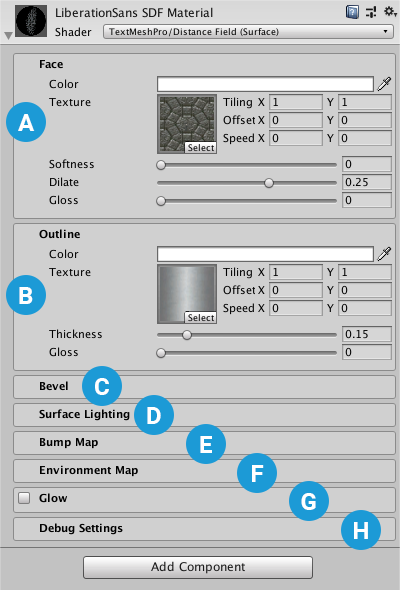Image resolution: width=400 pixels, height=590 pixels.
Task: Expand the Environment Map section
Action: pyautogui.click(x=204, y=471)
